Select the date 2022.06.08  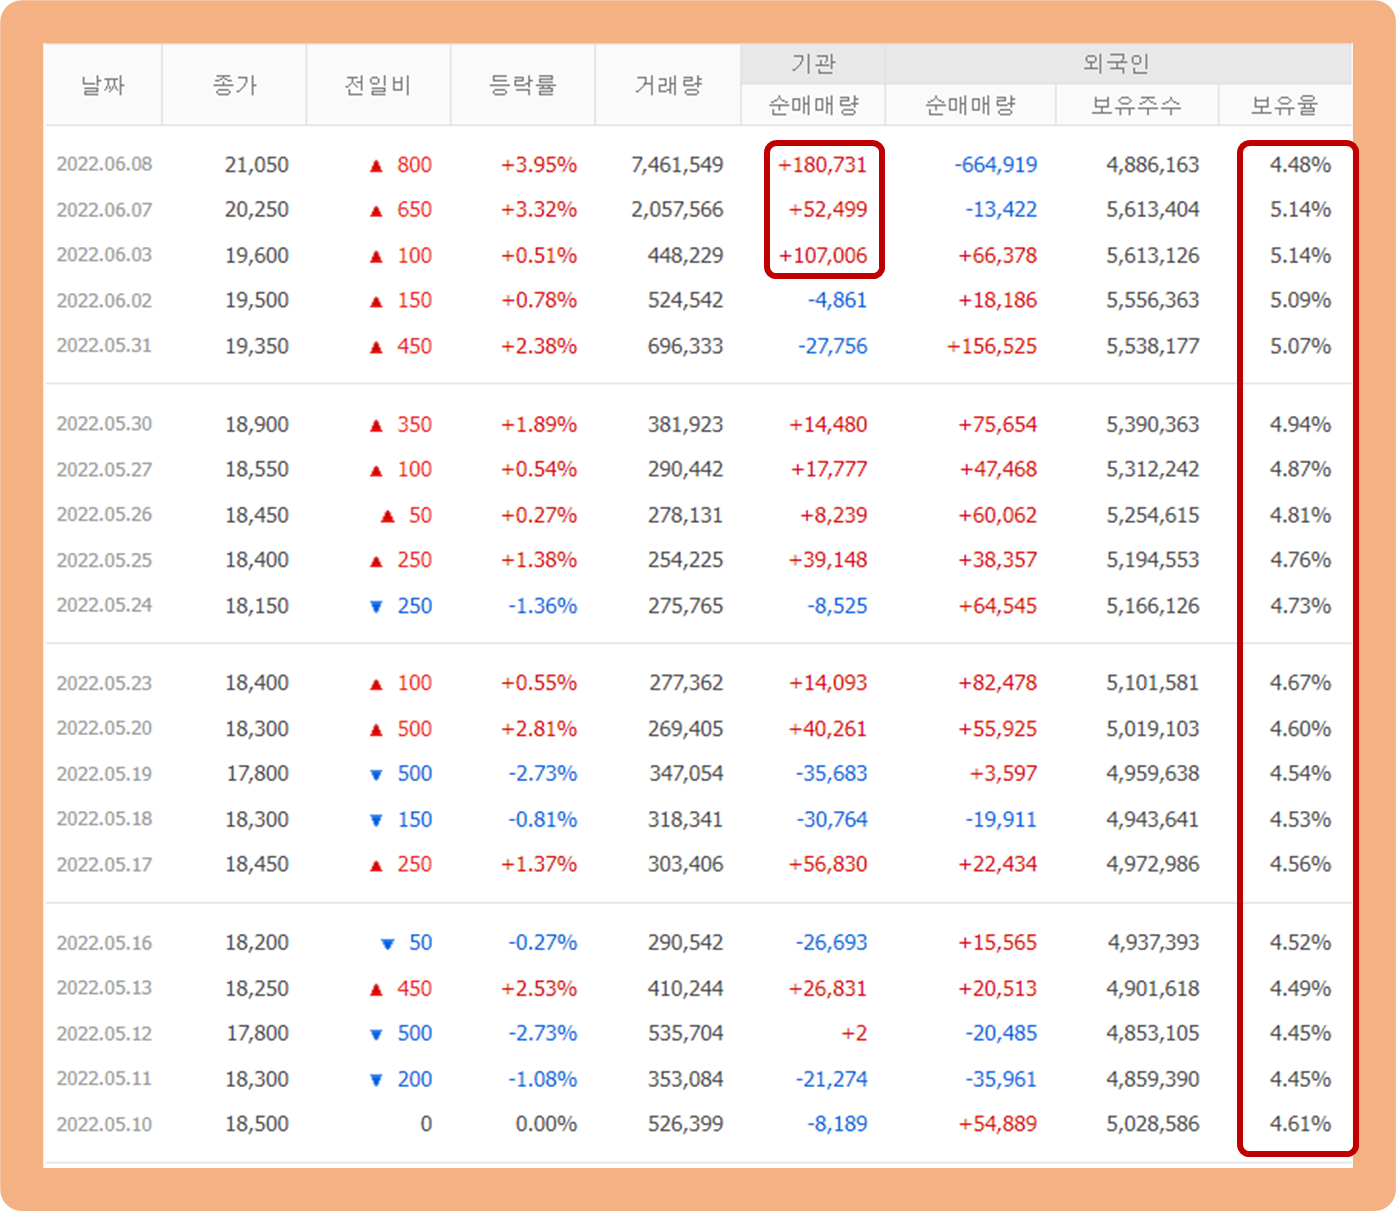click(104, 164)
